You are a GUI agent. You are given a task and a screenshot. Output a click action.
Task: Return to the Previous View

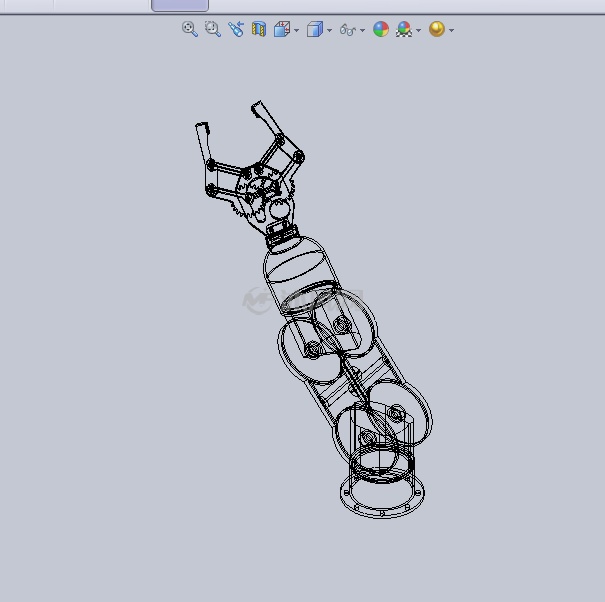(x=236, y=29)
